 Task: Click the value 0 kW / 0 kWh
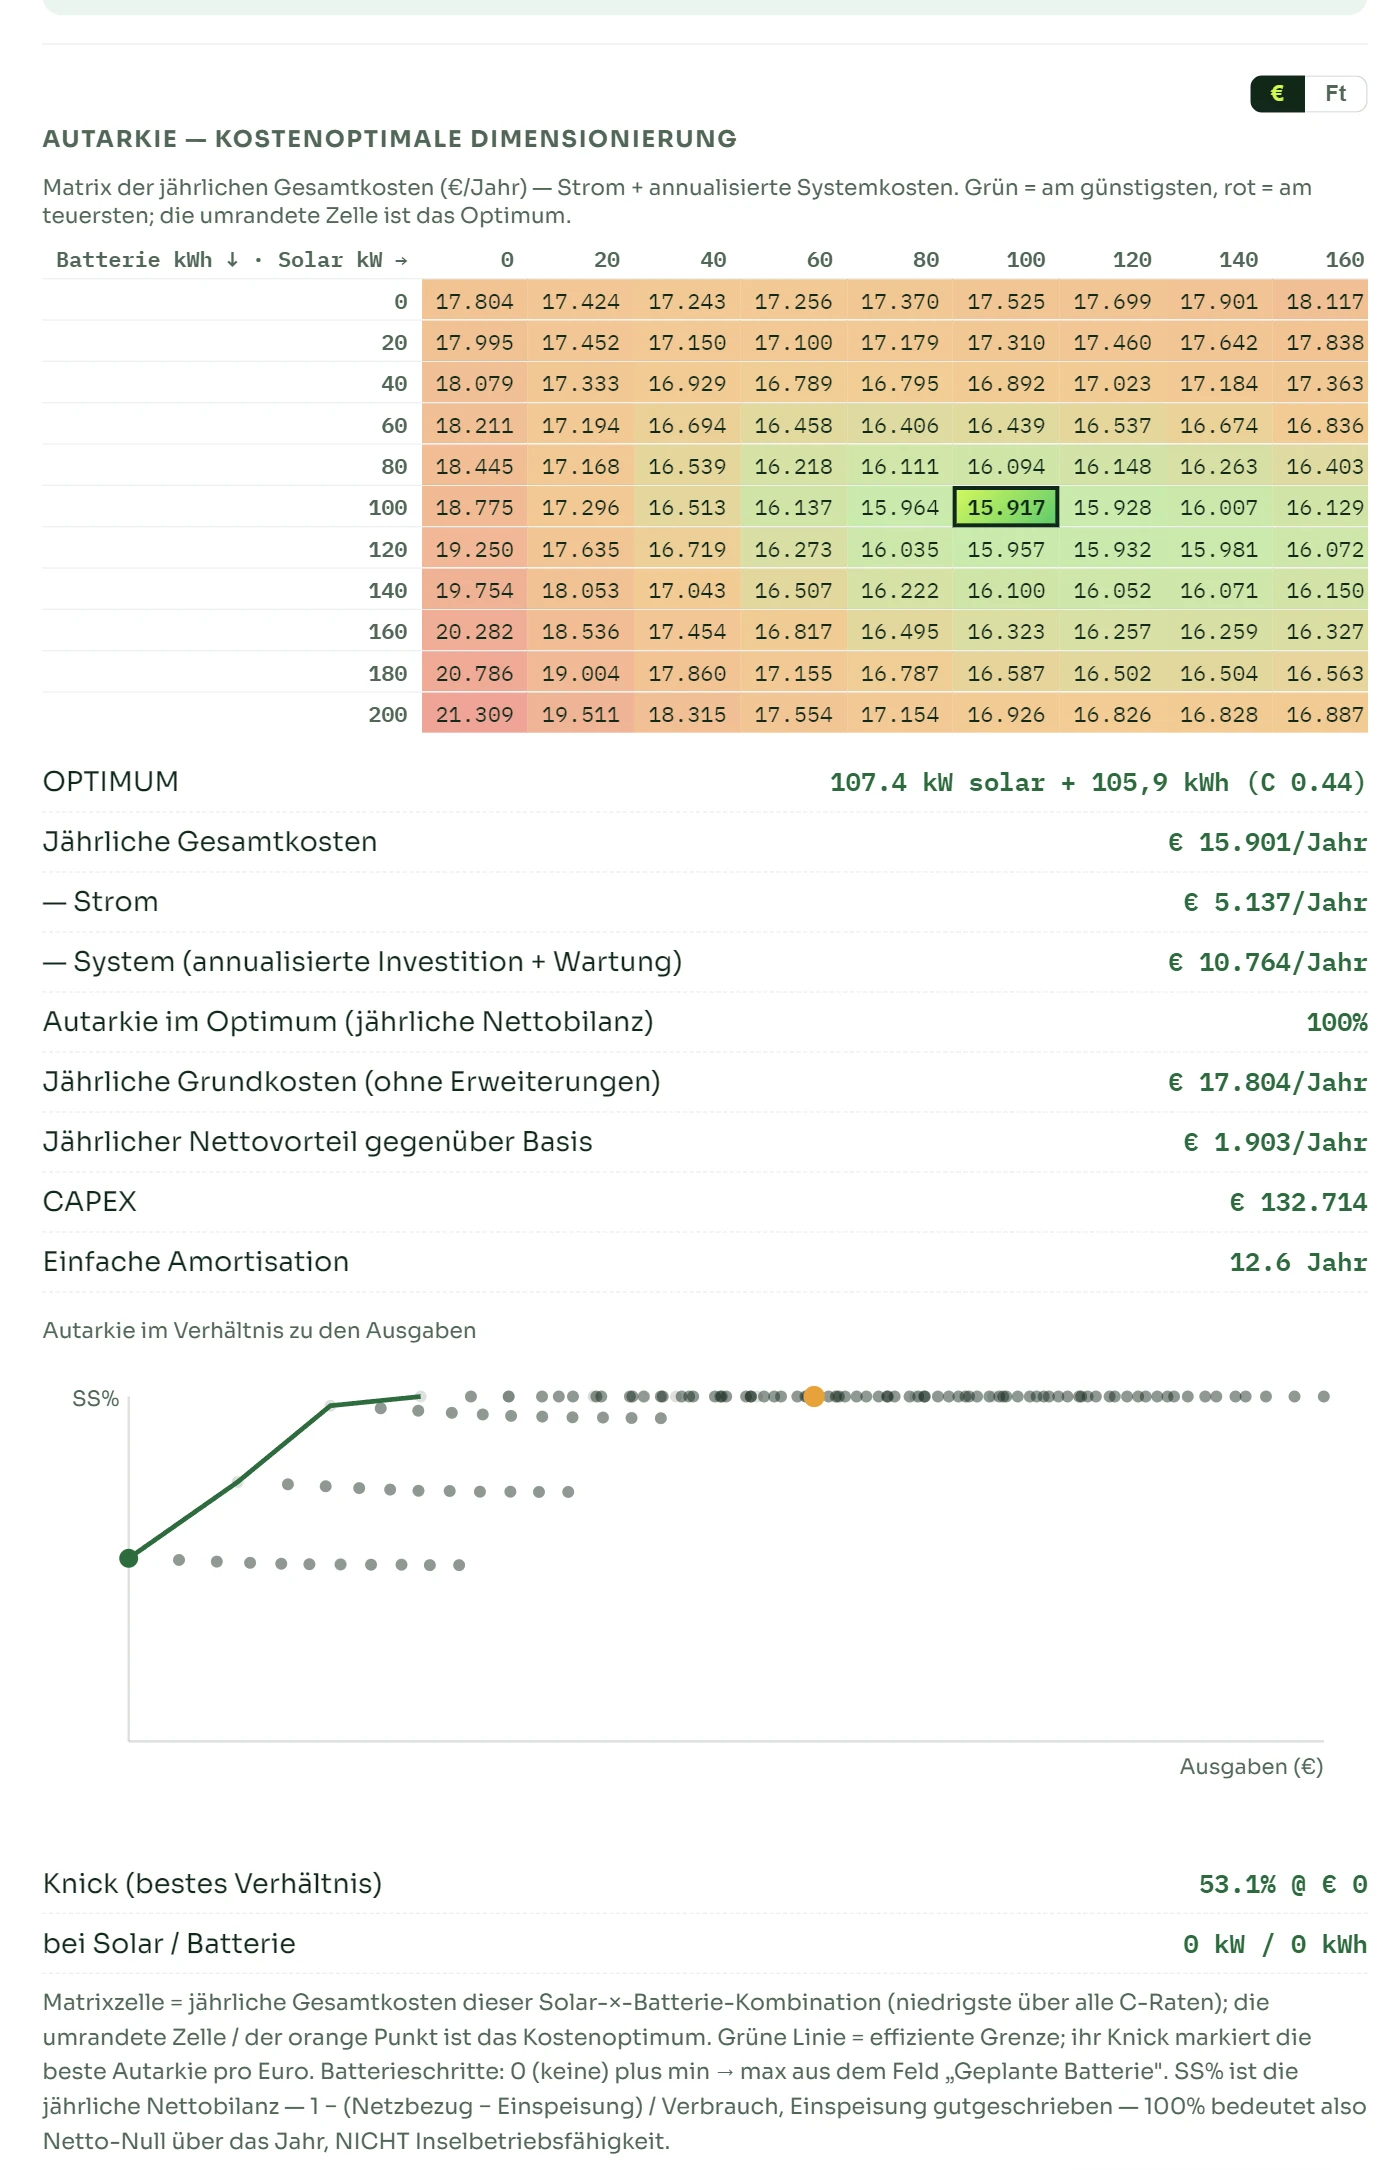click(x=1275, y=1944)
